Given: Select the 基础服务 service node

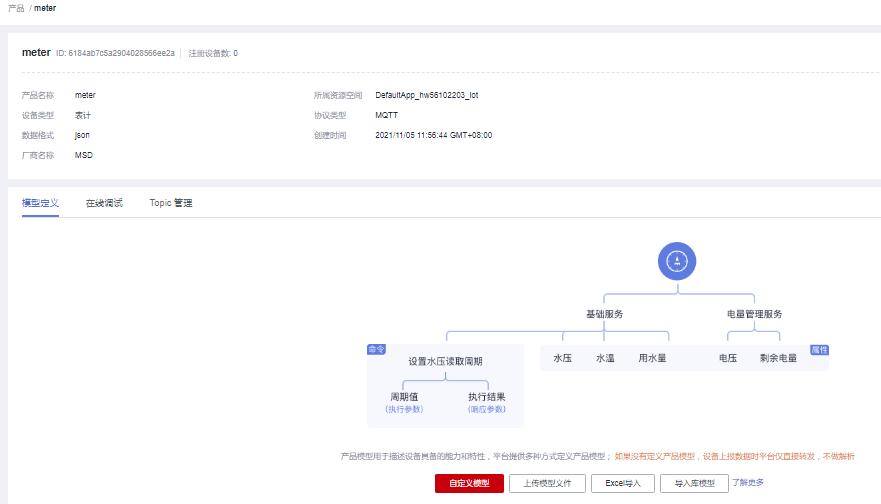Looking at the screenshot, I should 605,314.
